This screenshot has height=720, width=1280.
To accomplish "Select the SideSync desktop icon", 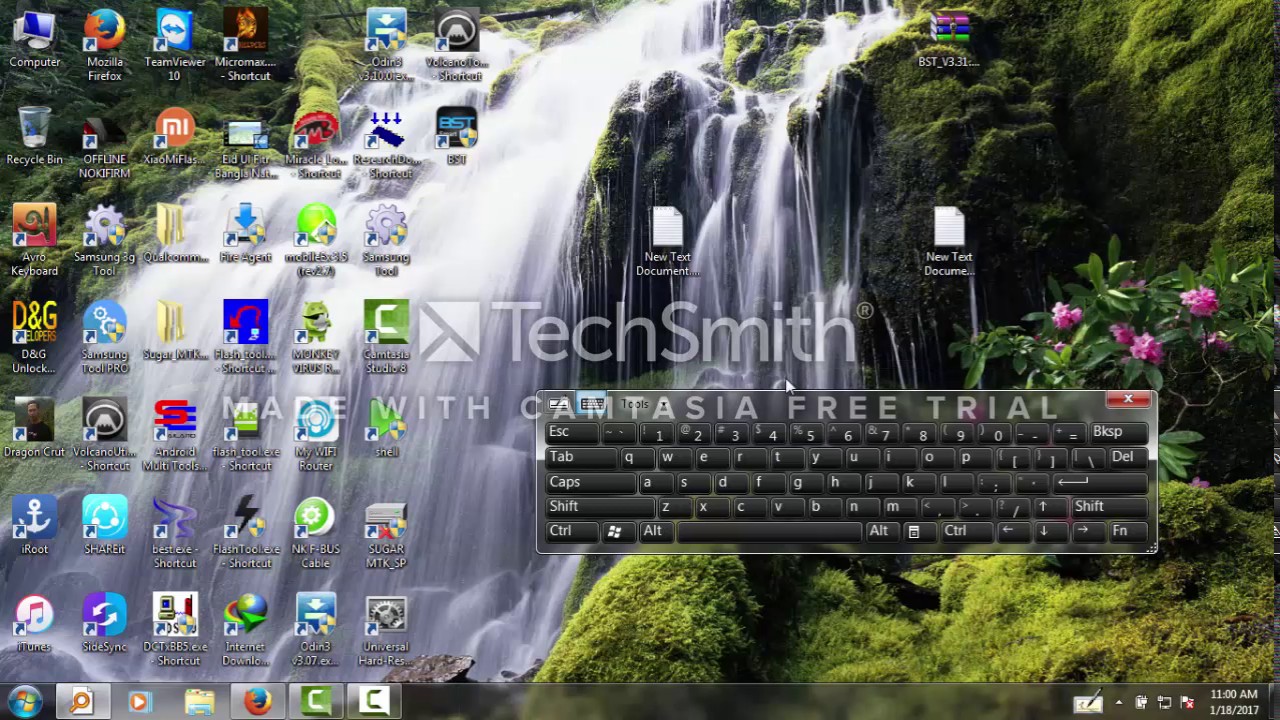I will [x=104, y=623].
